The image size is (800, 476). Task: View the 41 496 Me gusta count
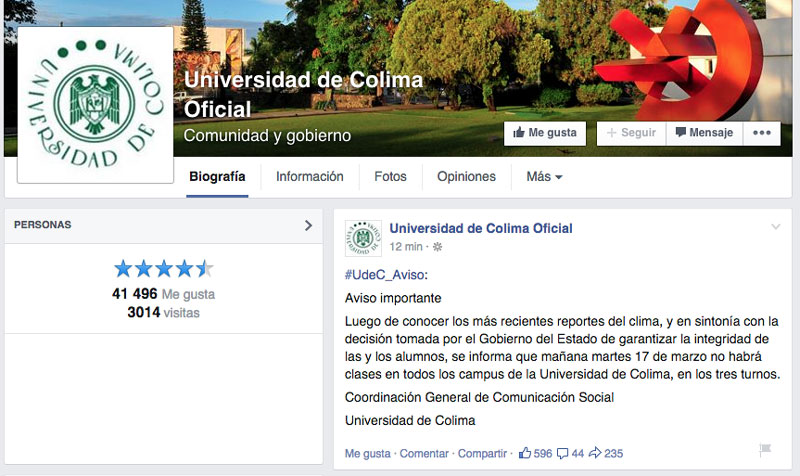(163, 294)
